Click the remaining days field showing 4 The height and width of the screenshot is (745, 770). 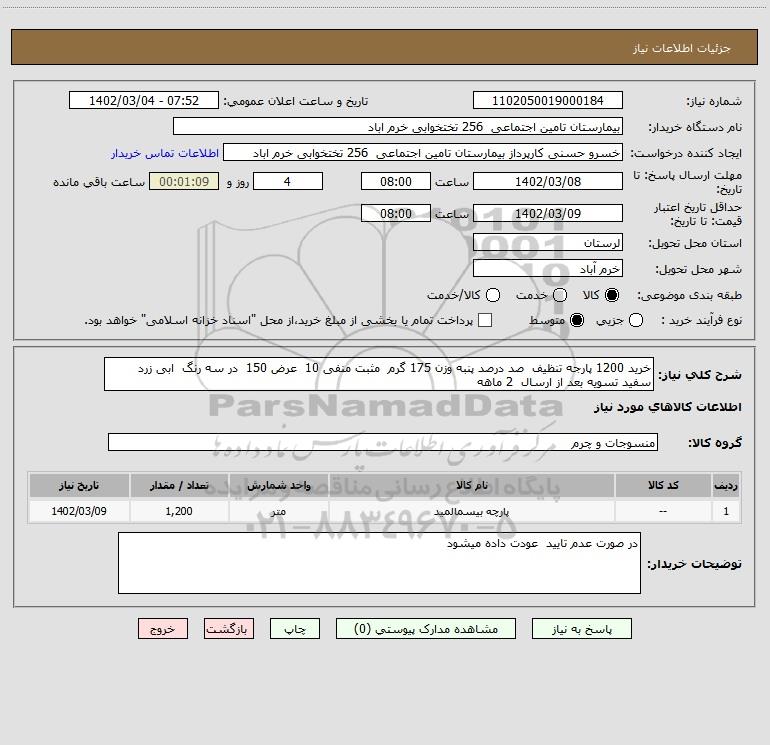(288, 181)
